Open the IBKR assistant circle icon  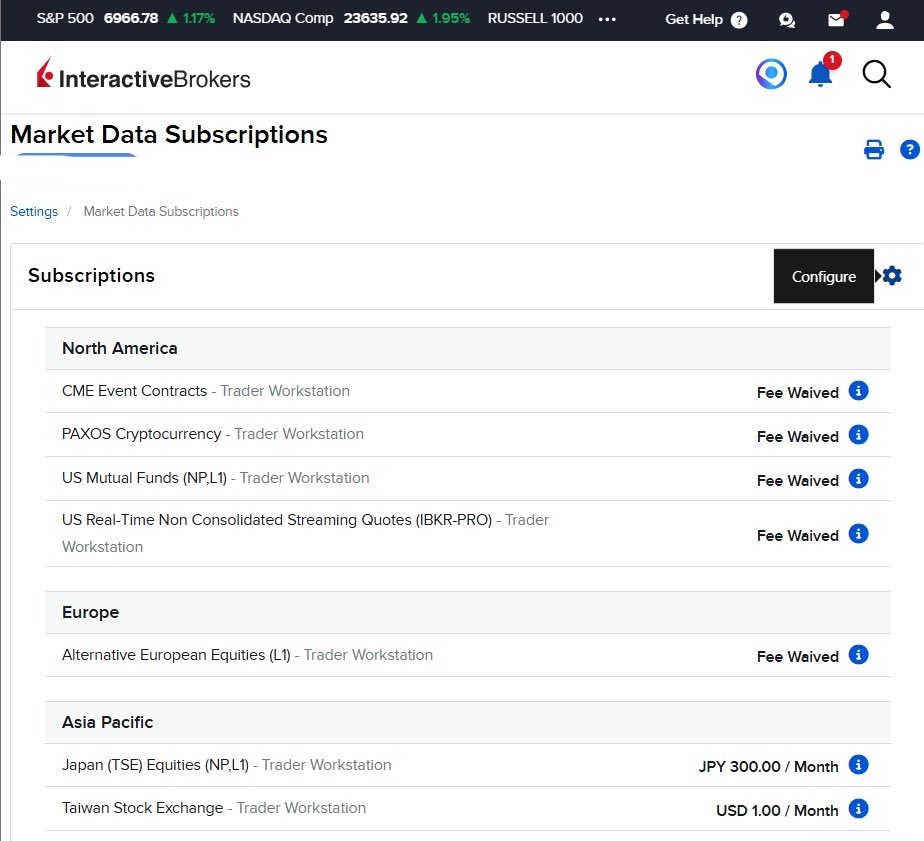click(771, 74)
